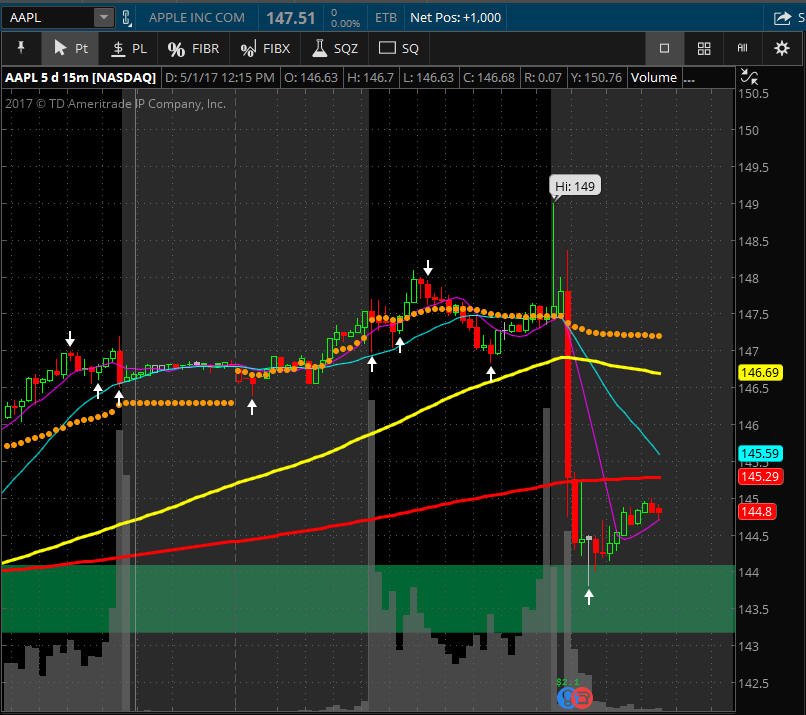Click the H: 146.7 high value
Screen dimensions: 806x715
(370, 78)
